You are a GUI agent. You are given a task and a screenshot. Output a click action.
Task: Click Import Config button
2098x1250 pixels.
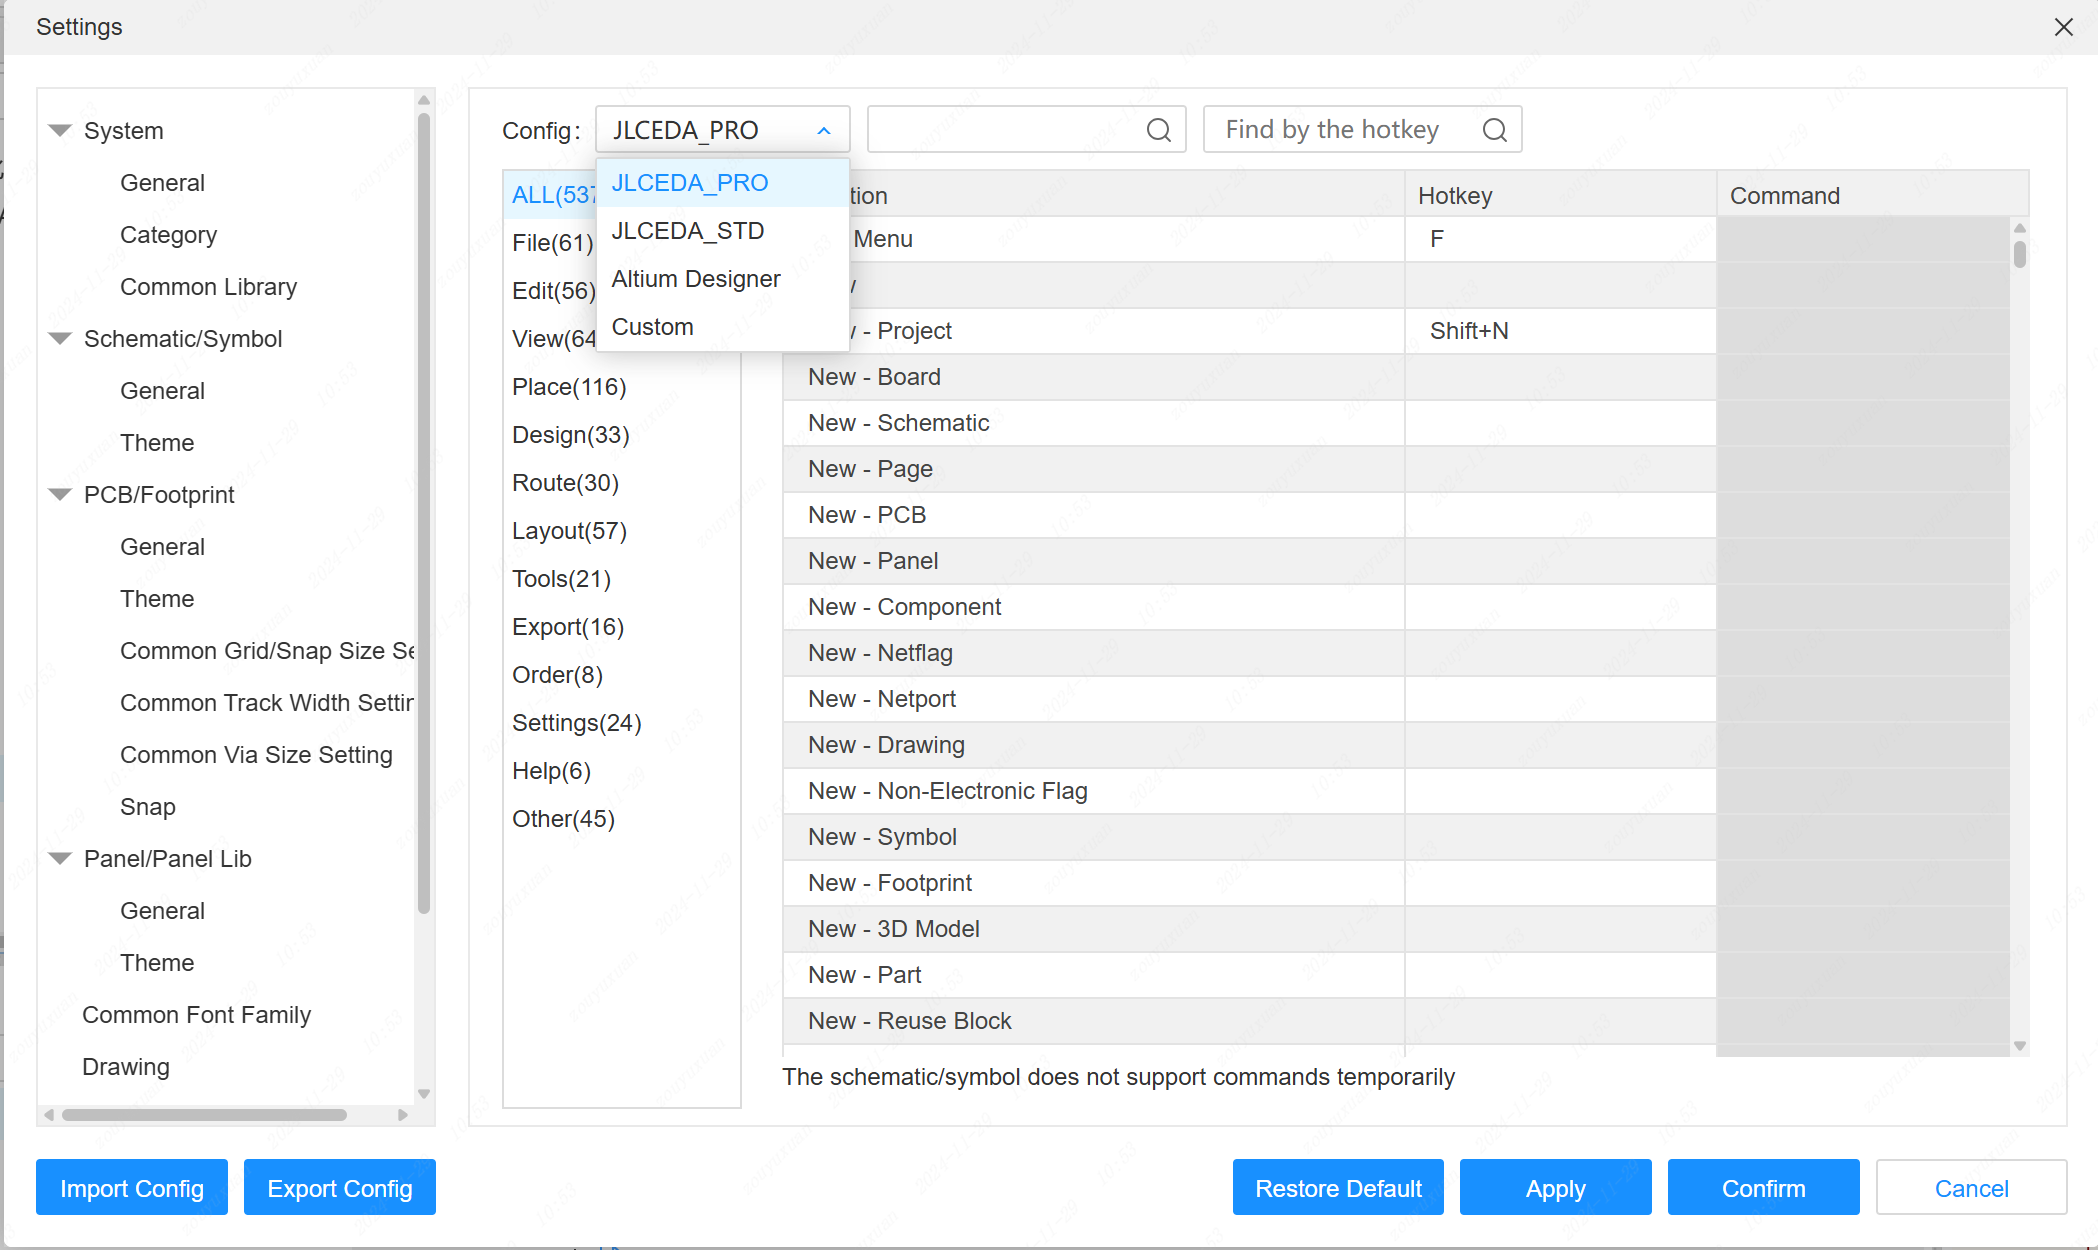coord(129,1189)
